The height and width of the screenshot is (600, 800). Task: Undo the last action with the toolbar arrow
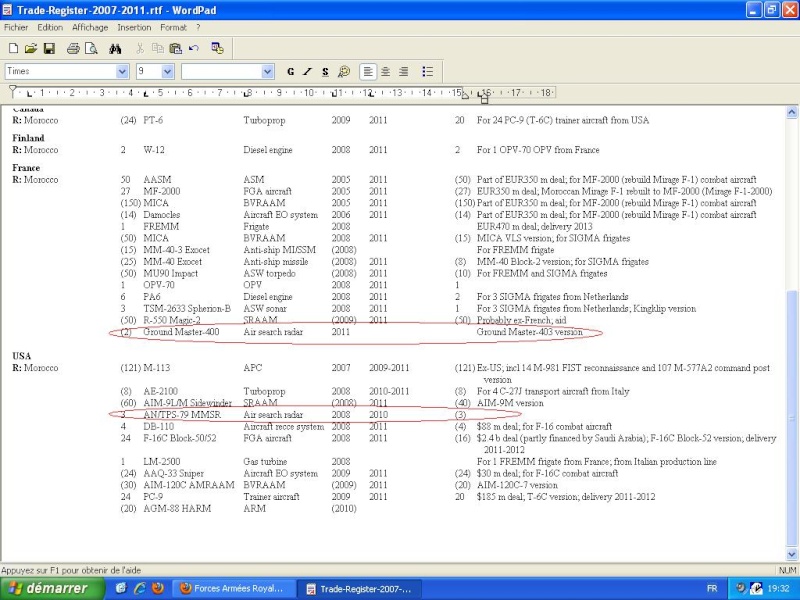click(194, 48)
